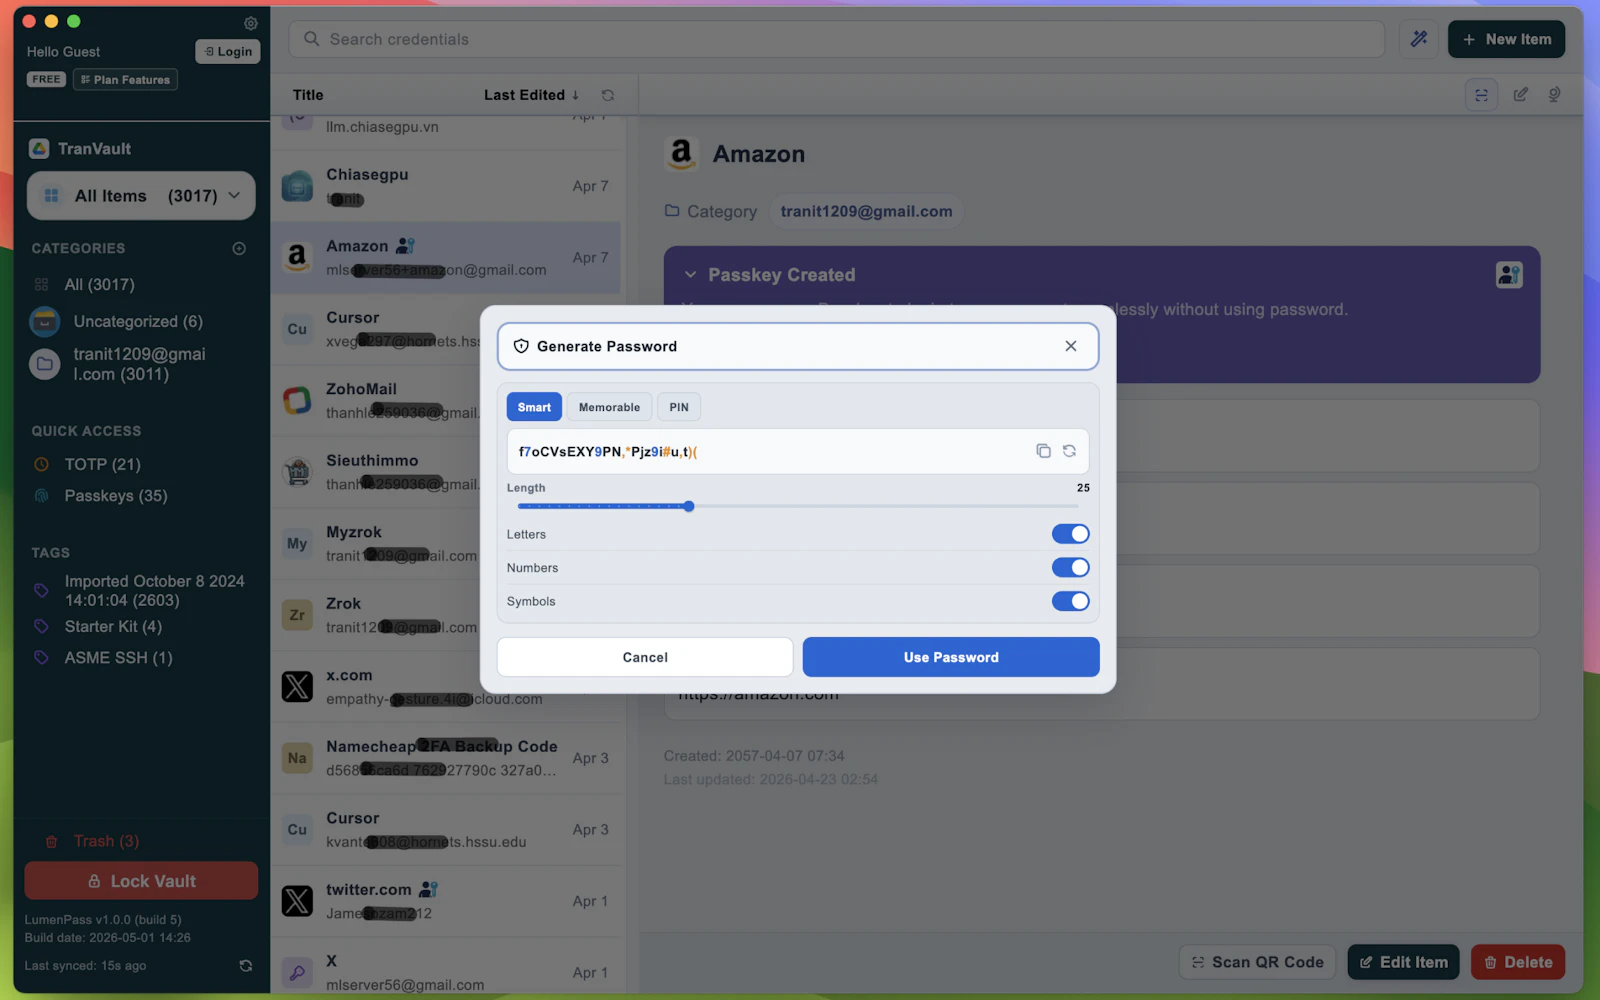This screenshot has width=1600, height=1000.
Task: Sort by the Last Edited column
Action: 531,95
